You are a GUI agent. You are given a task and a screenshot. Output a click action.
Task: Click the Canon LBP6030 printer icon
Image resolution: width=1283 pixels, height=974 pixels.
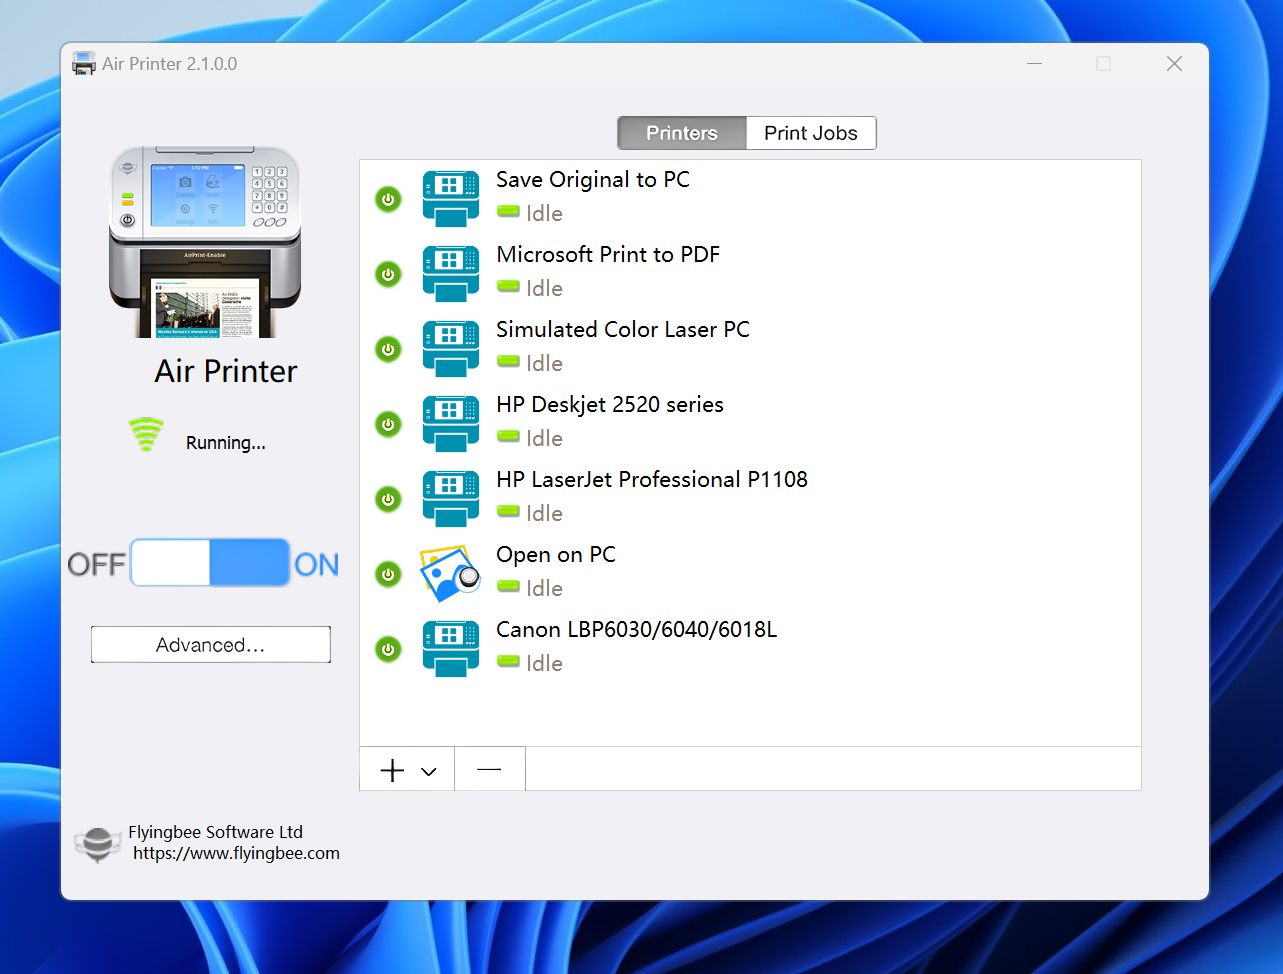[450, 649]
